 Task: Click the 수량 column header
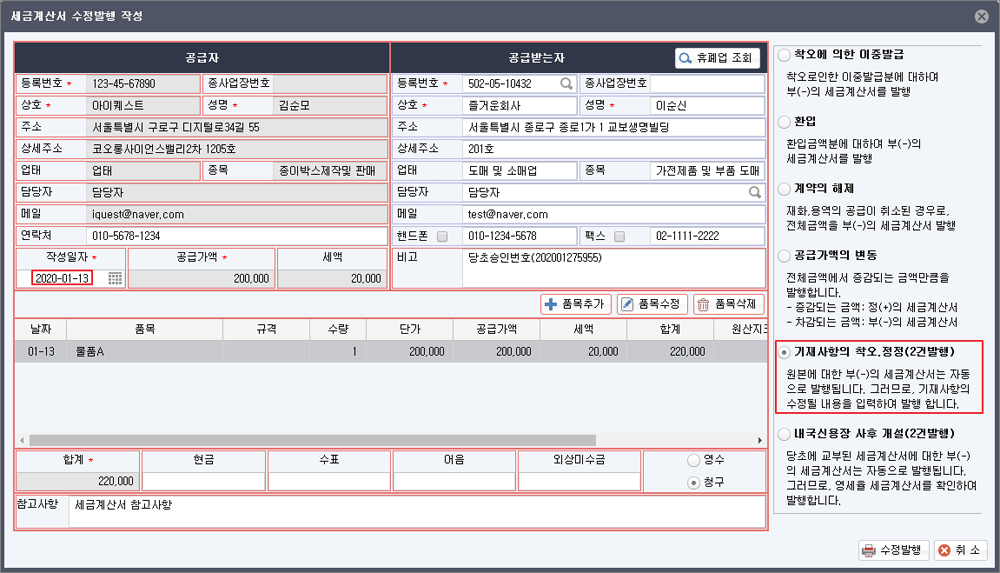(338, 329)
